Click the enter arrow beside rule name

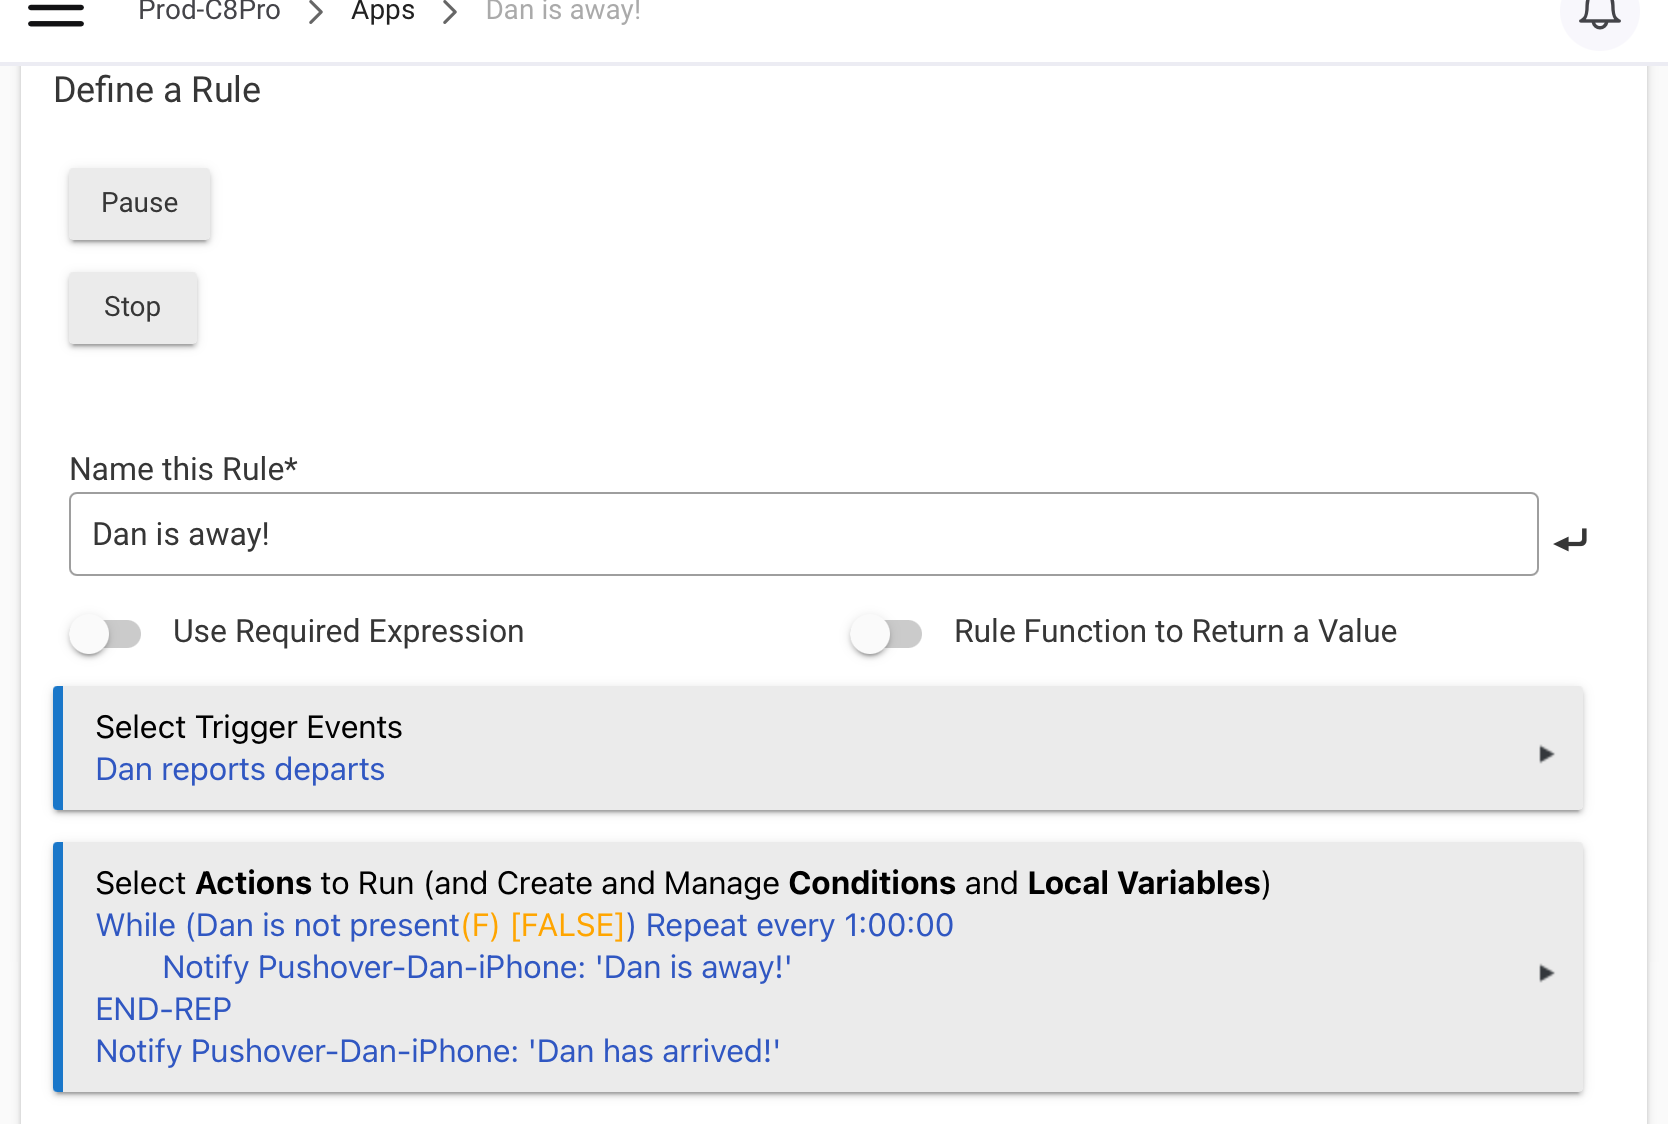coord(1570,540)
